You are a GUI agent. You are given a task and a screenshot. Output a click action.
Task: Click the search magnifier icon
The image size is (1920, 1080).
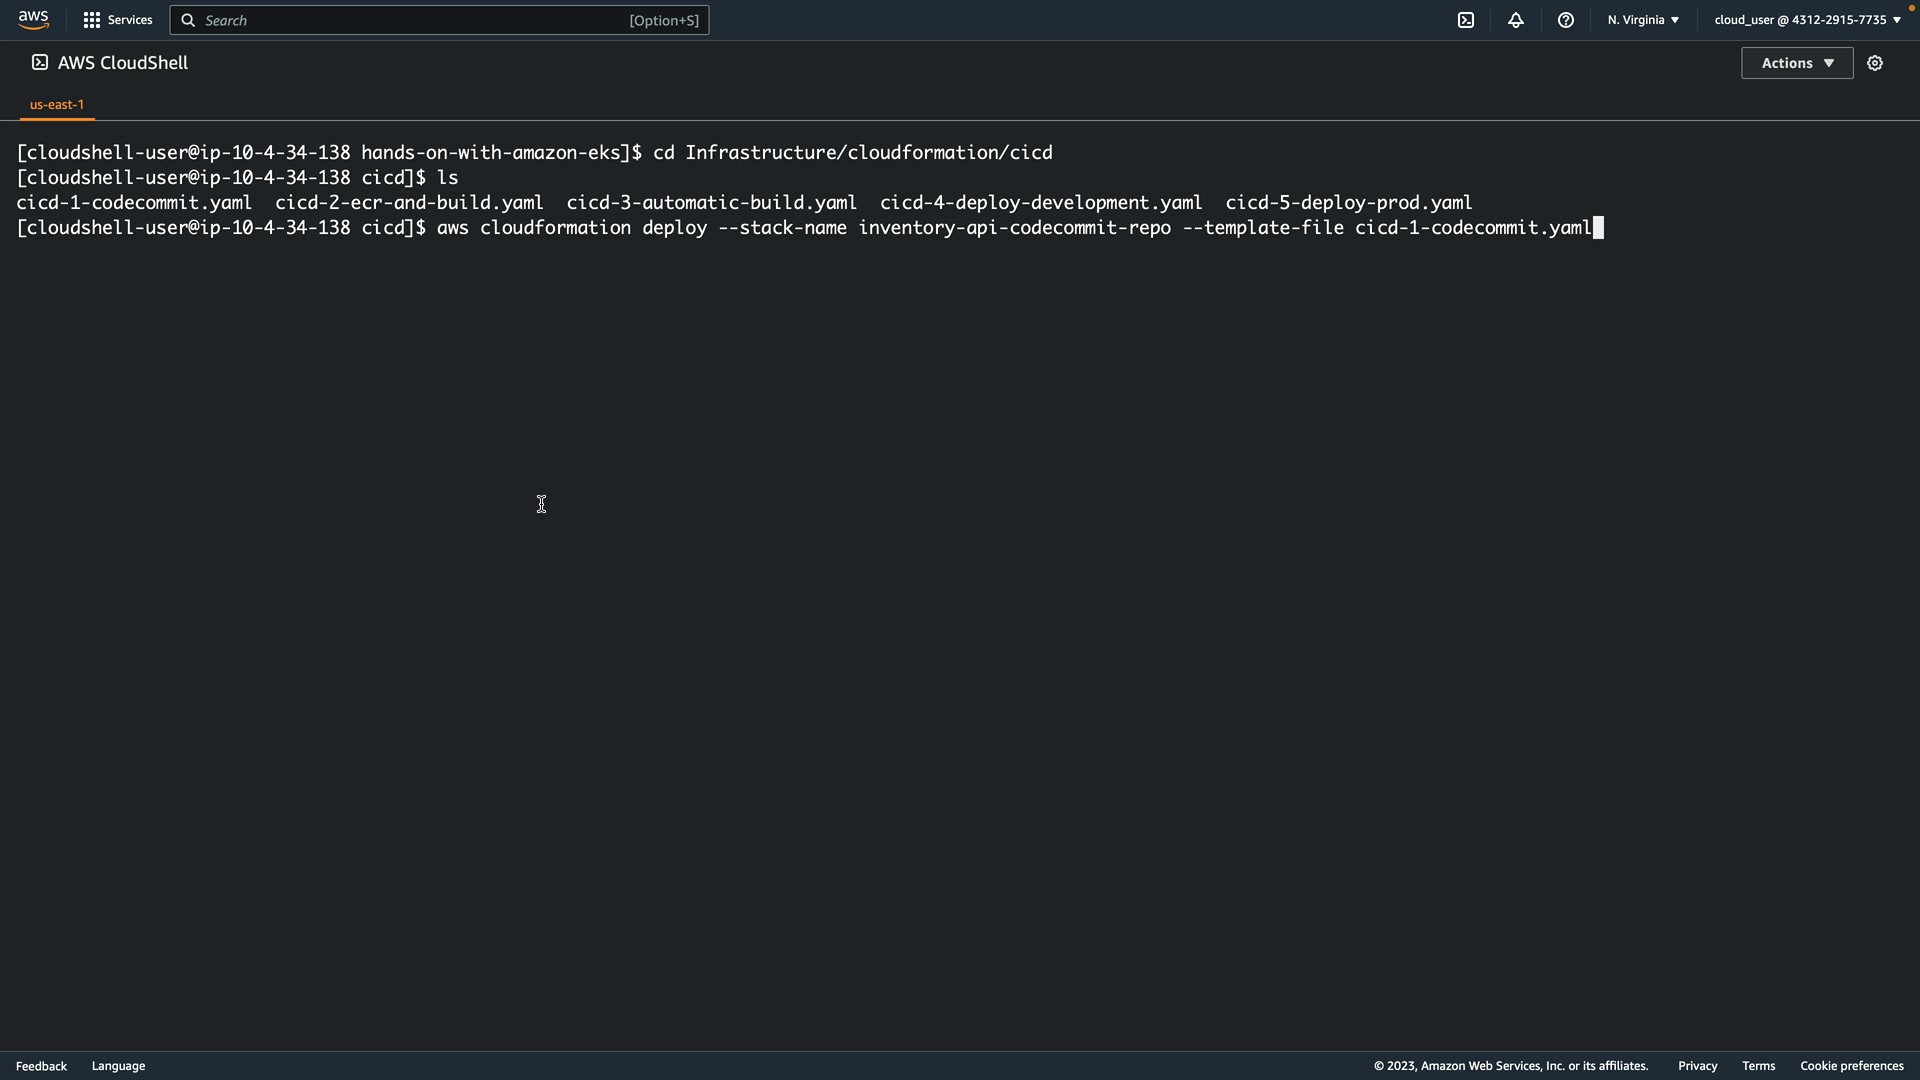click(x=188, y=20)
